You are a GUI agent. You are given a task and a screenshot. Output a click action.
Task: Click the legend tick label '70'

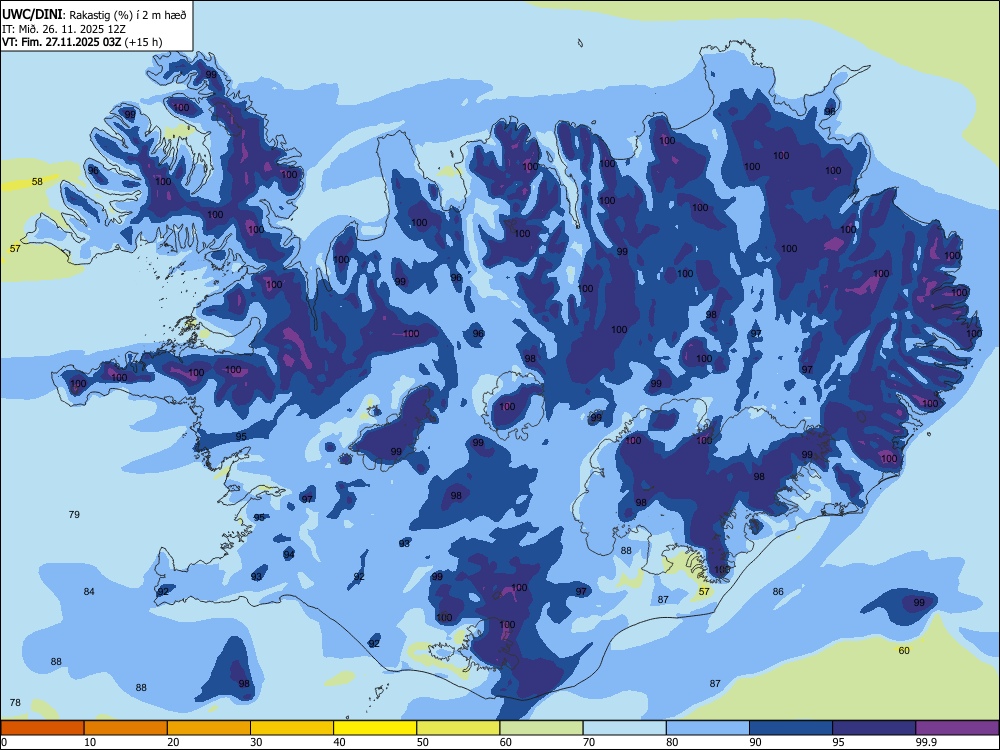(x=589, y=742)
